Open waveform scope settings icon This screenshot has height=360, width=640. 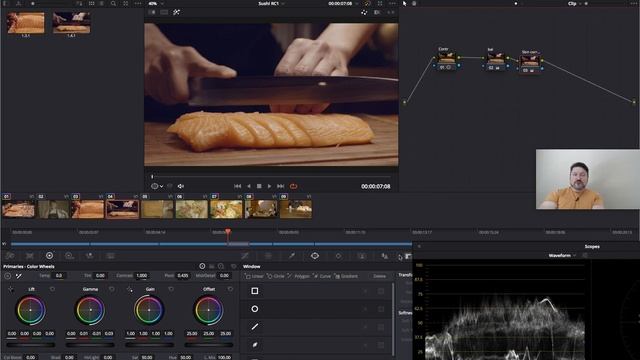585,256
